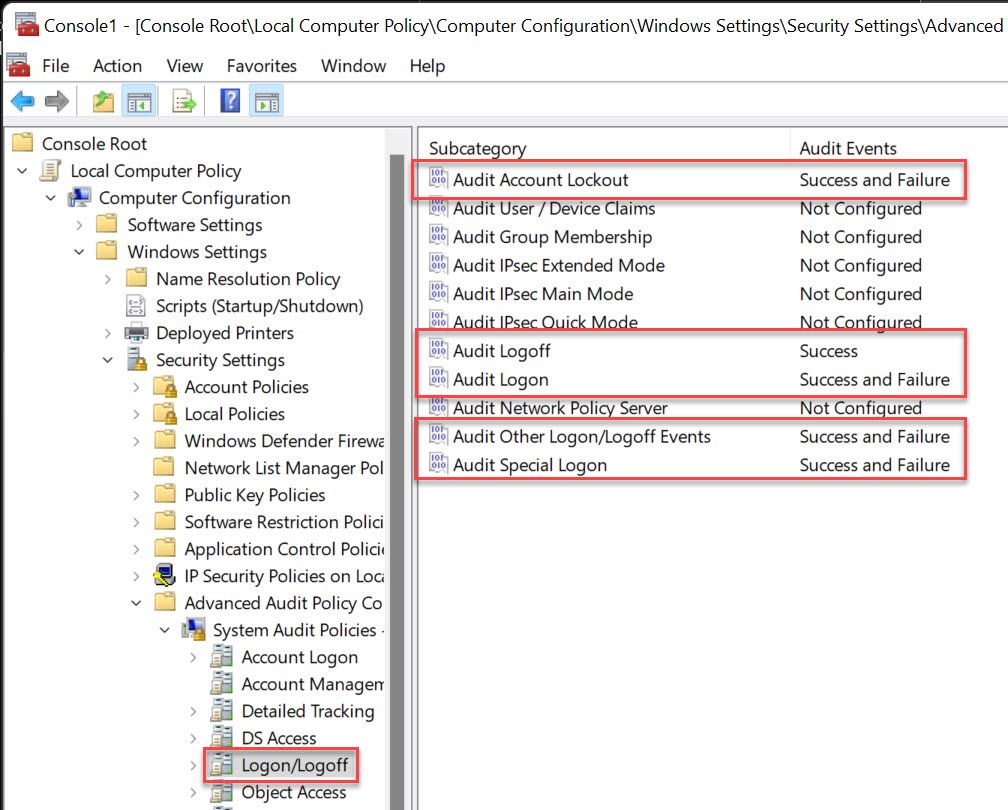This screenshot has height=810, width=1008.
Task: Click the Export List toolbar icon
Action: [183, 100]
